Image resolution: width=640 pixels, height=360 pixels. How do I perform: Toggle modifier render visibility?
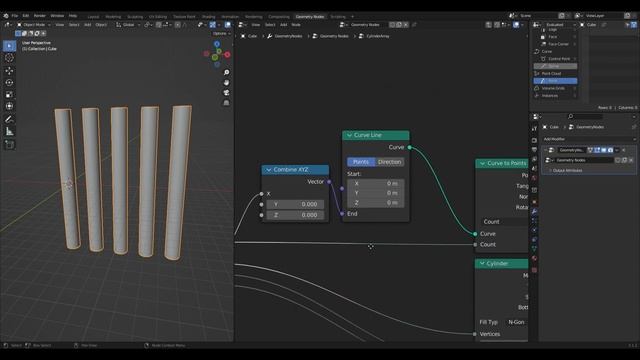click(610, 150)
